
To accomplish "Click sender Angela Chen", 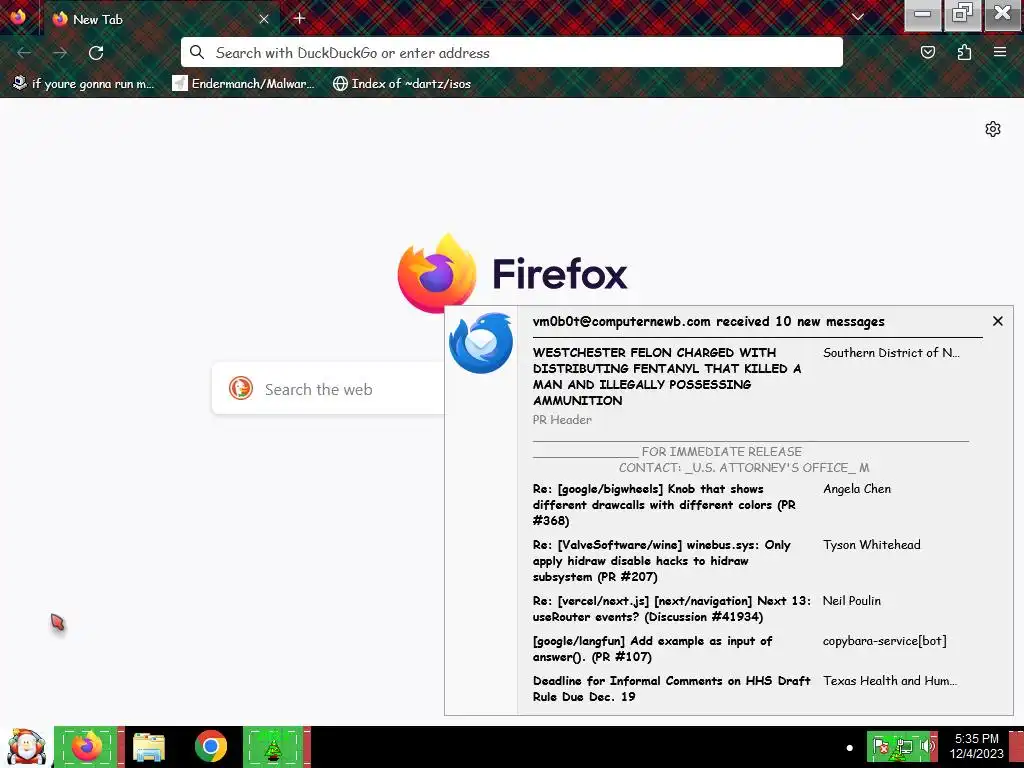I will [856, 488].
